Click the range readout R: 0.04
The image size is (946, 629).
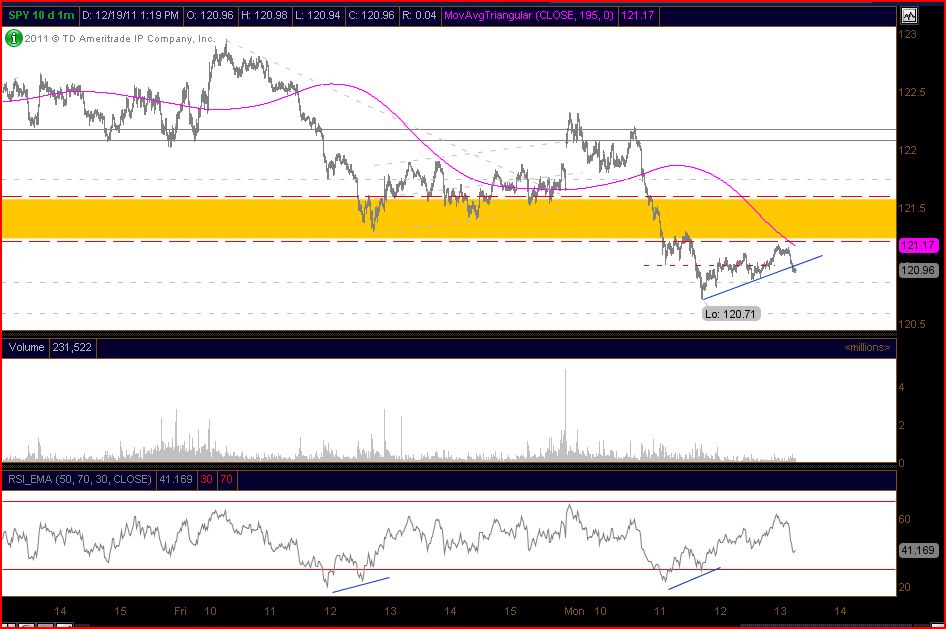point(419,16)
